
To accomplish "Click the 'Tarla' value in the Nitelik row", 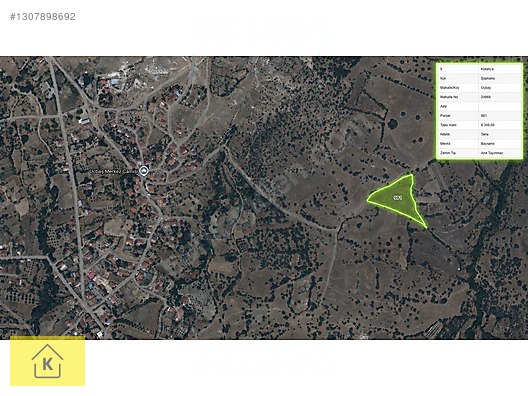I will tap(485, 134).
